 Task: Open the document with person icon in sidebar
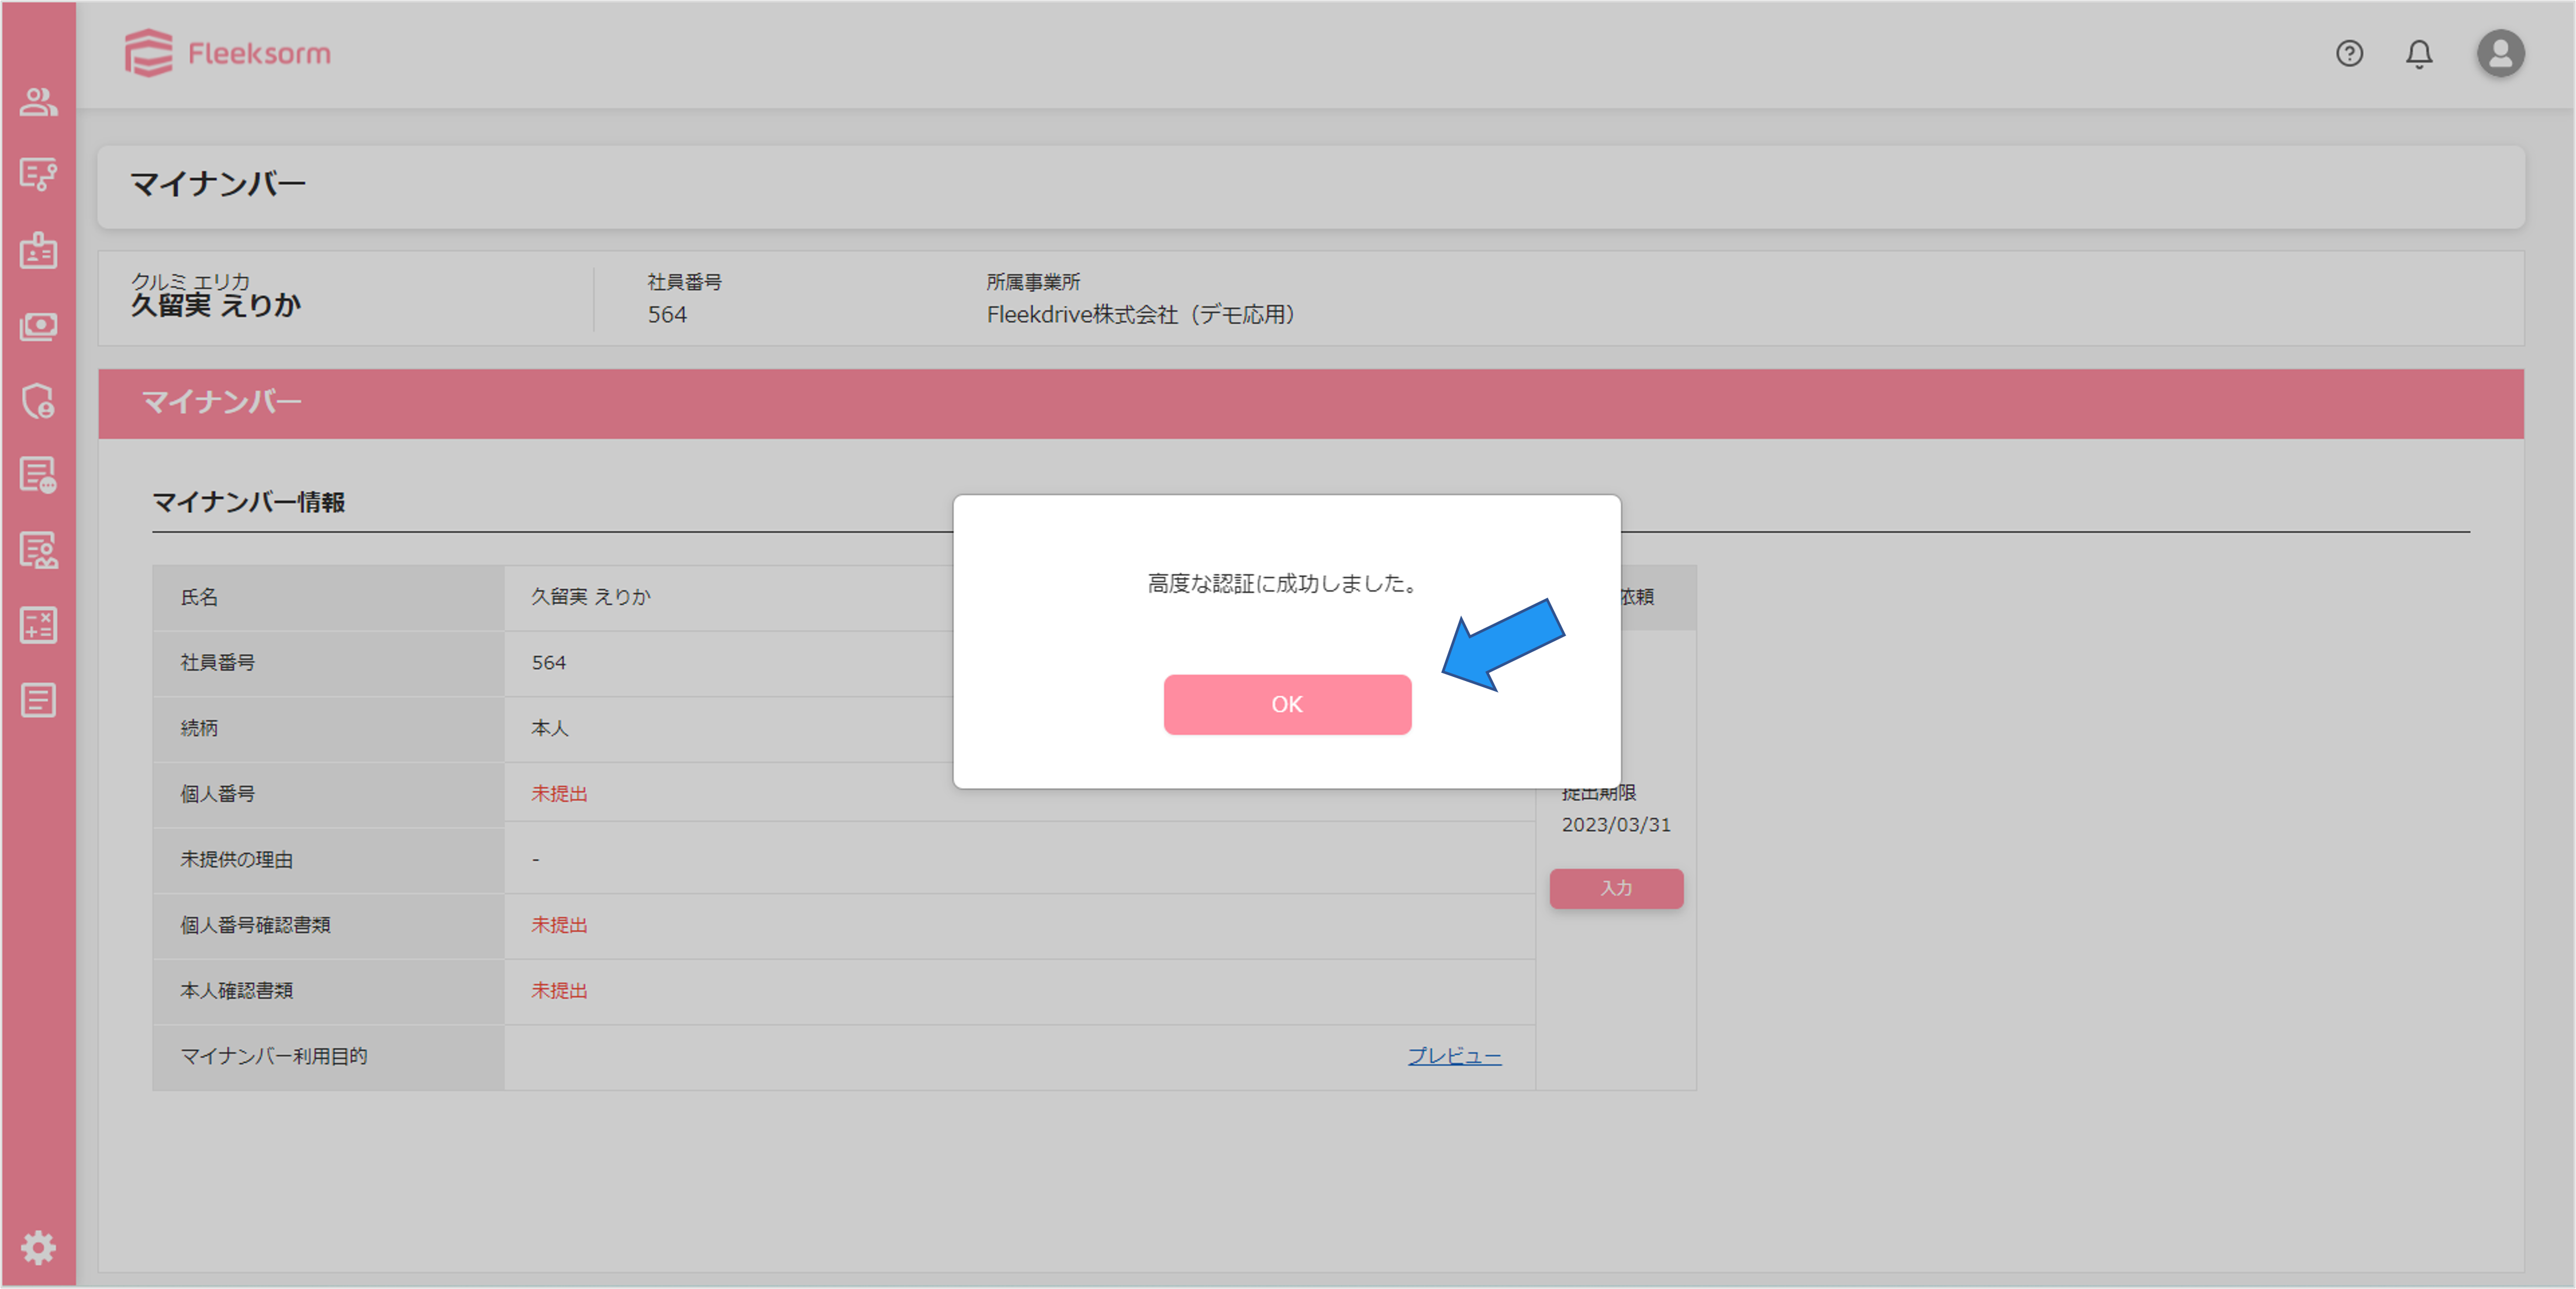38,550
